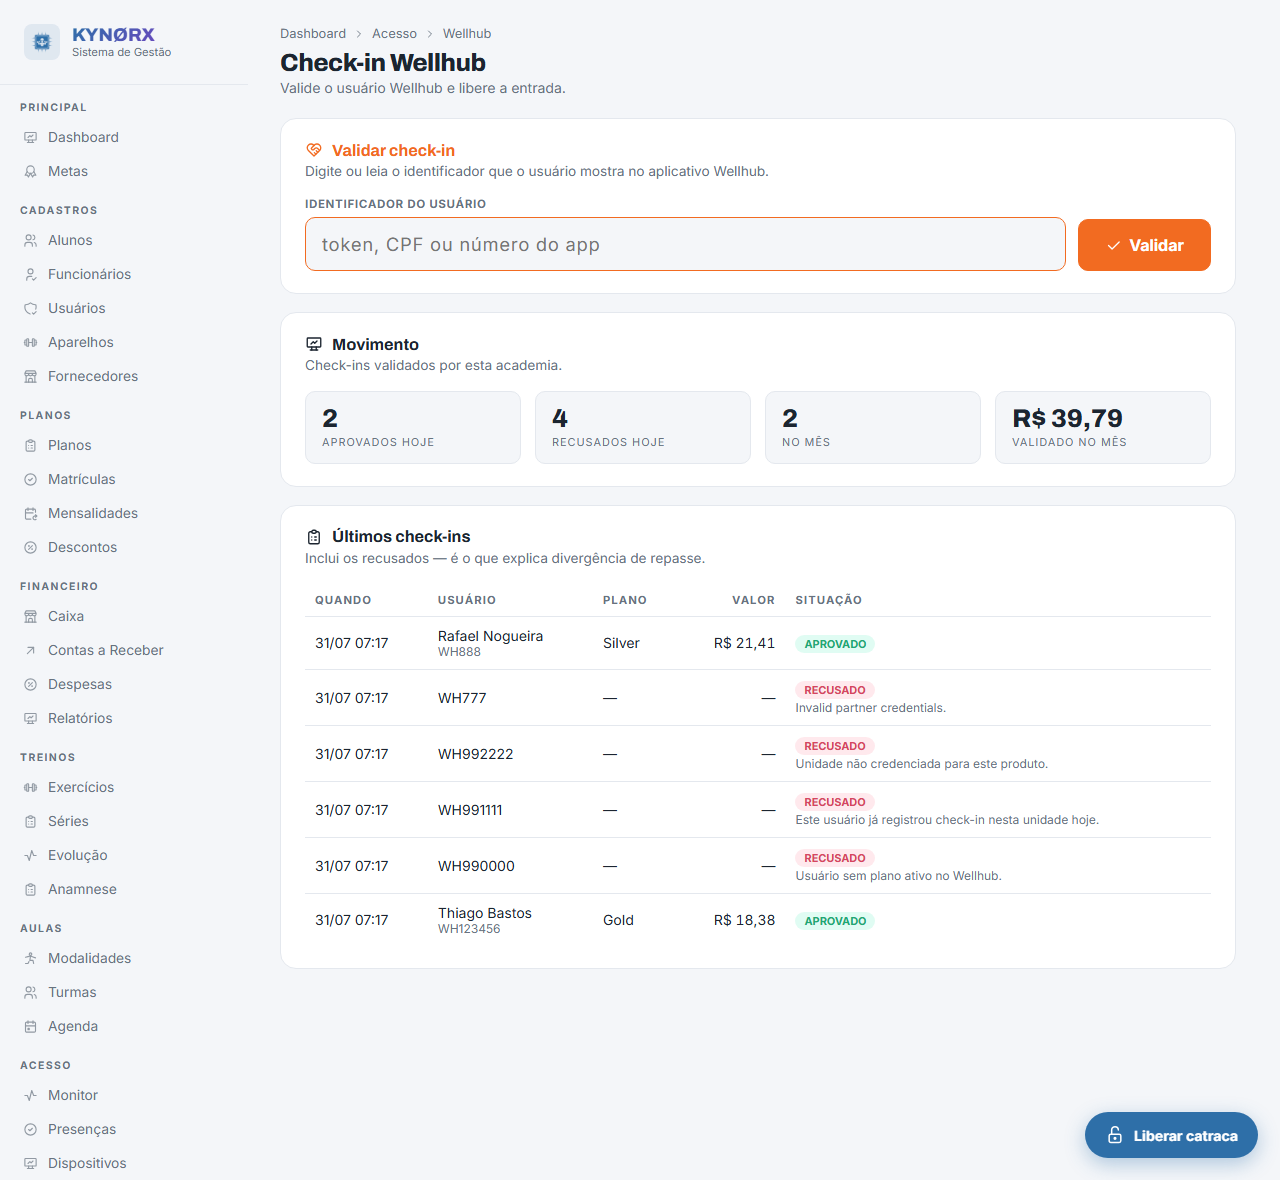Click the Descontos sidebar icon

(x=31, y=548)
